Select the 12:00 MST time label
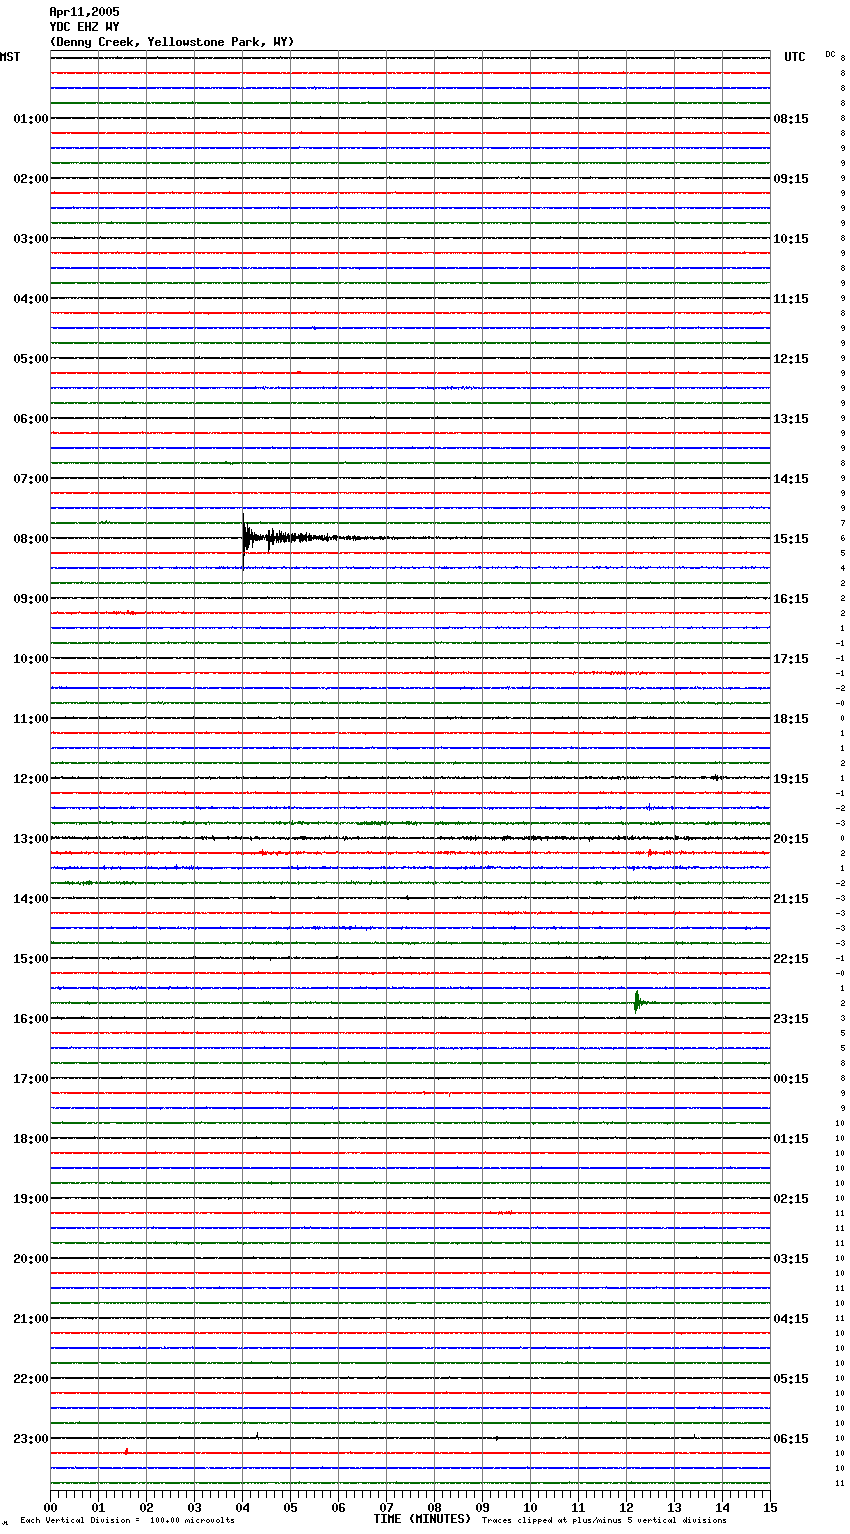Viewport: 850px width, 1534px height. tap(30, 779)
